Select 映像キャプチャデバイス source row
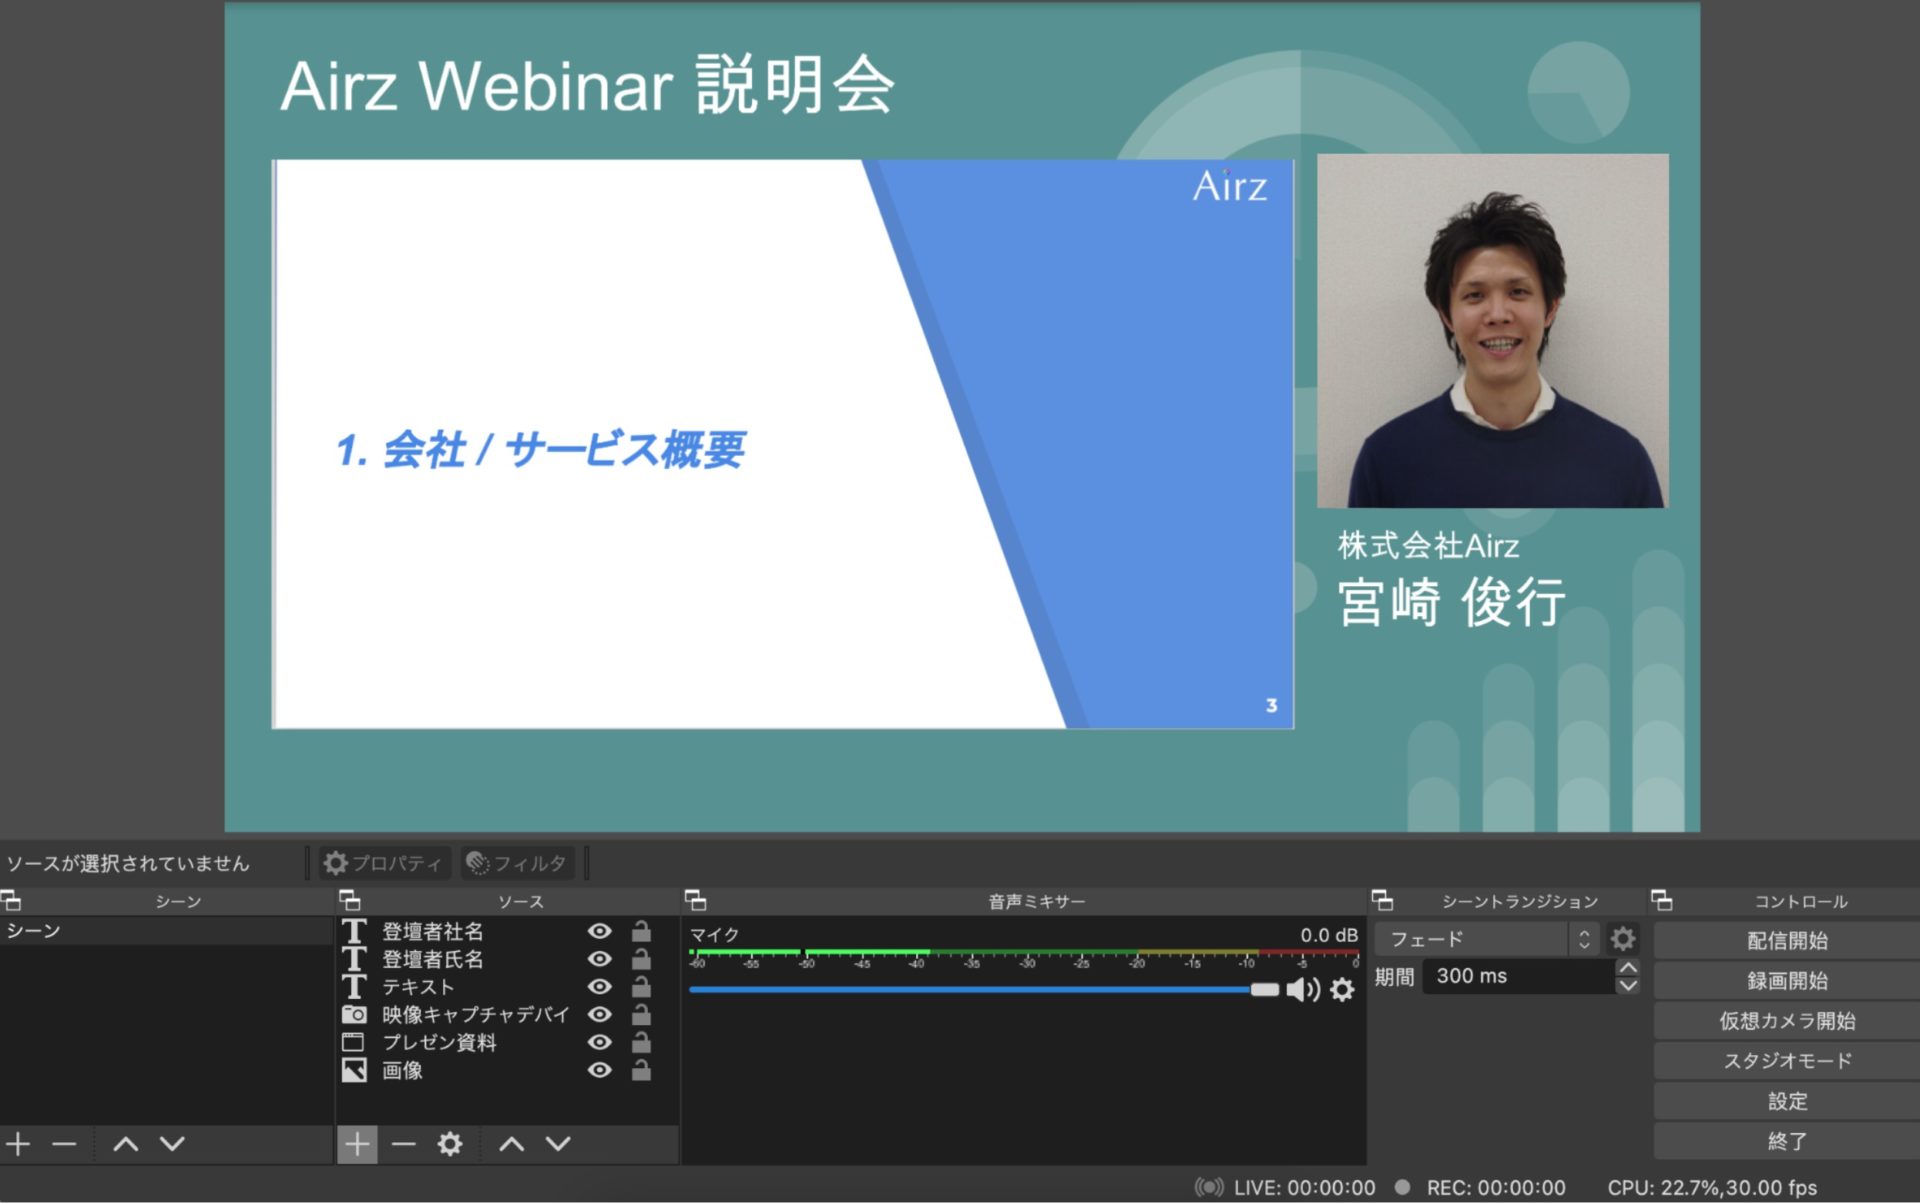 508,1014
